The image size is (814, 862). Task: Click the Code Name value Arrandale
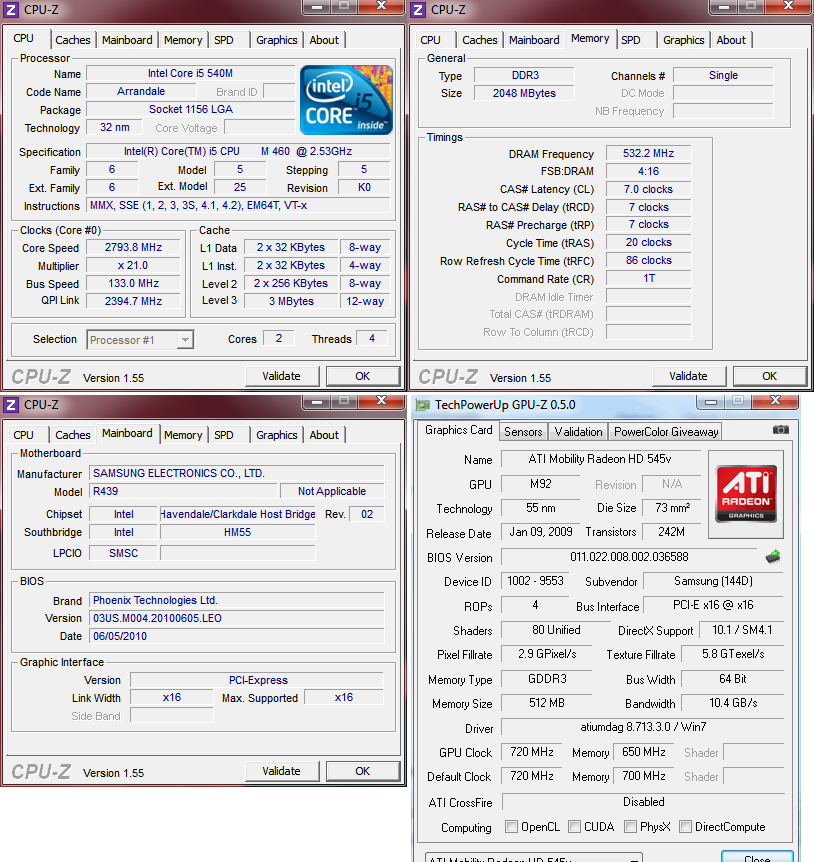click(141, 91)
